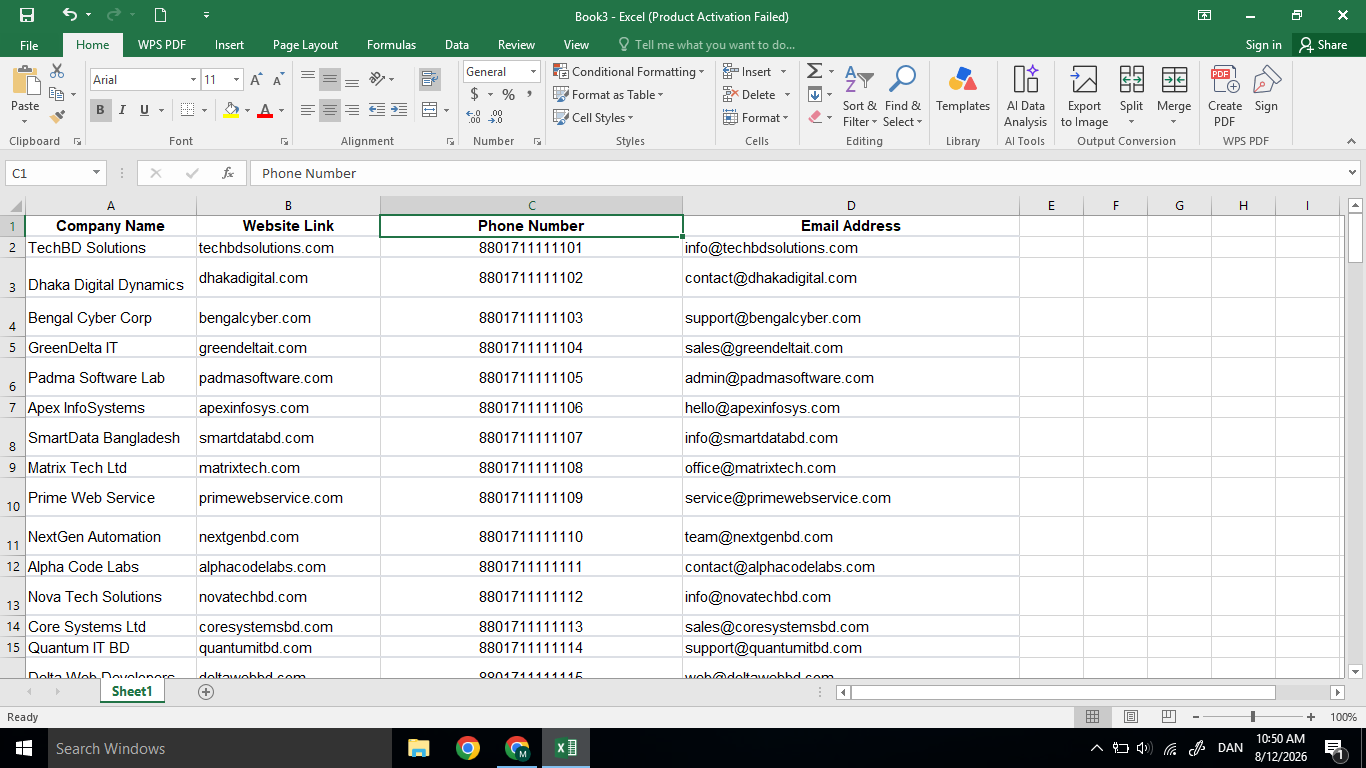Toggle Underline formatting

point(144,110)
